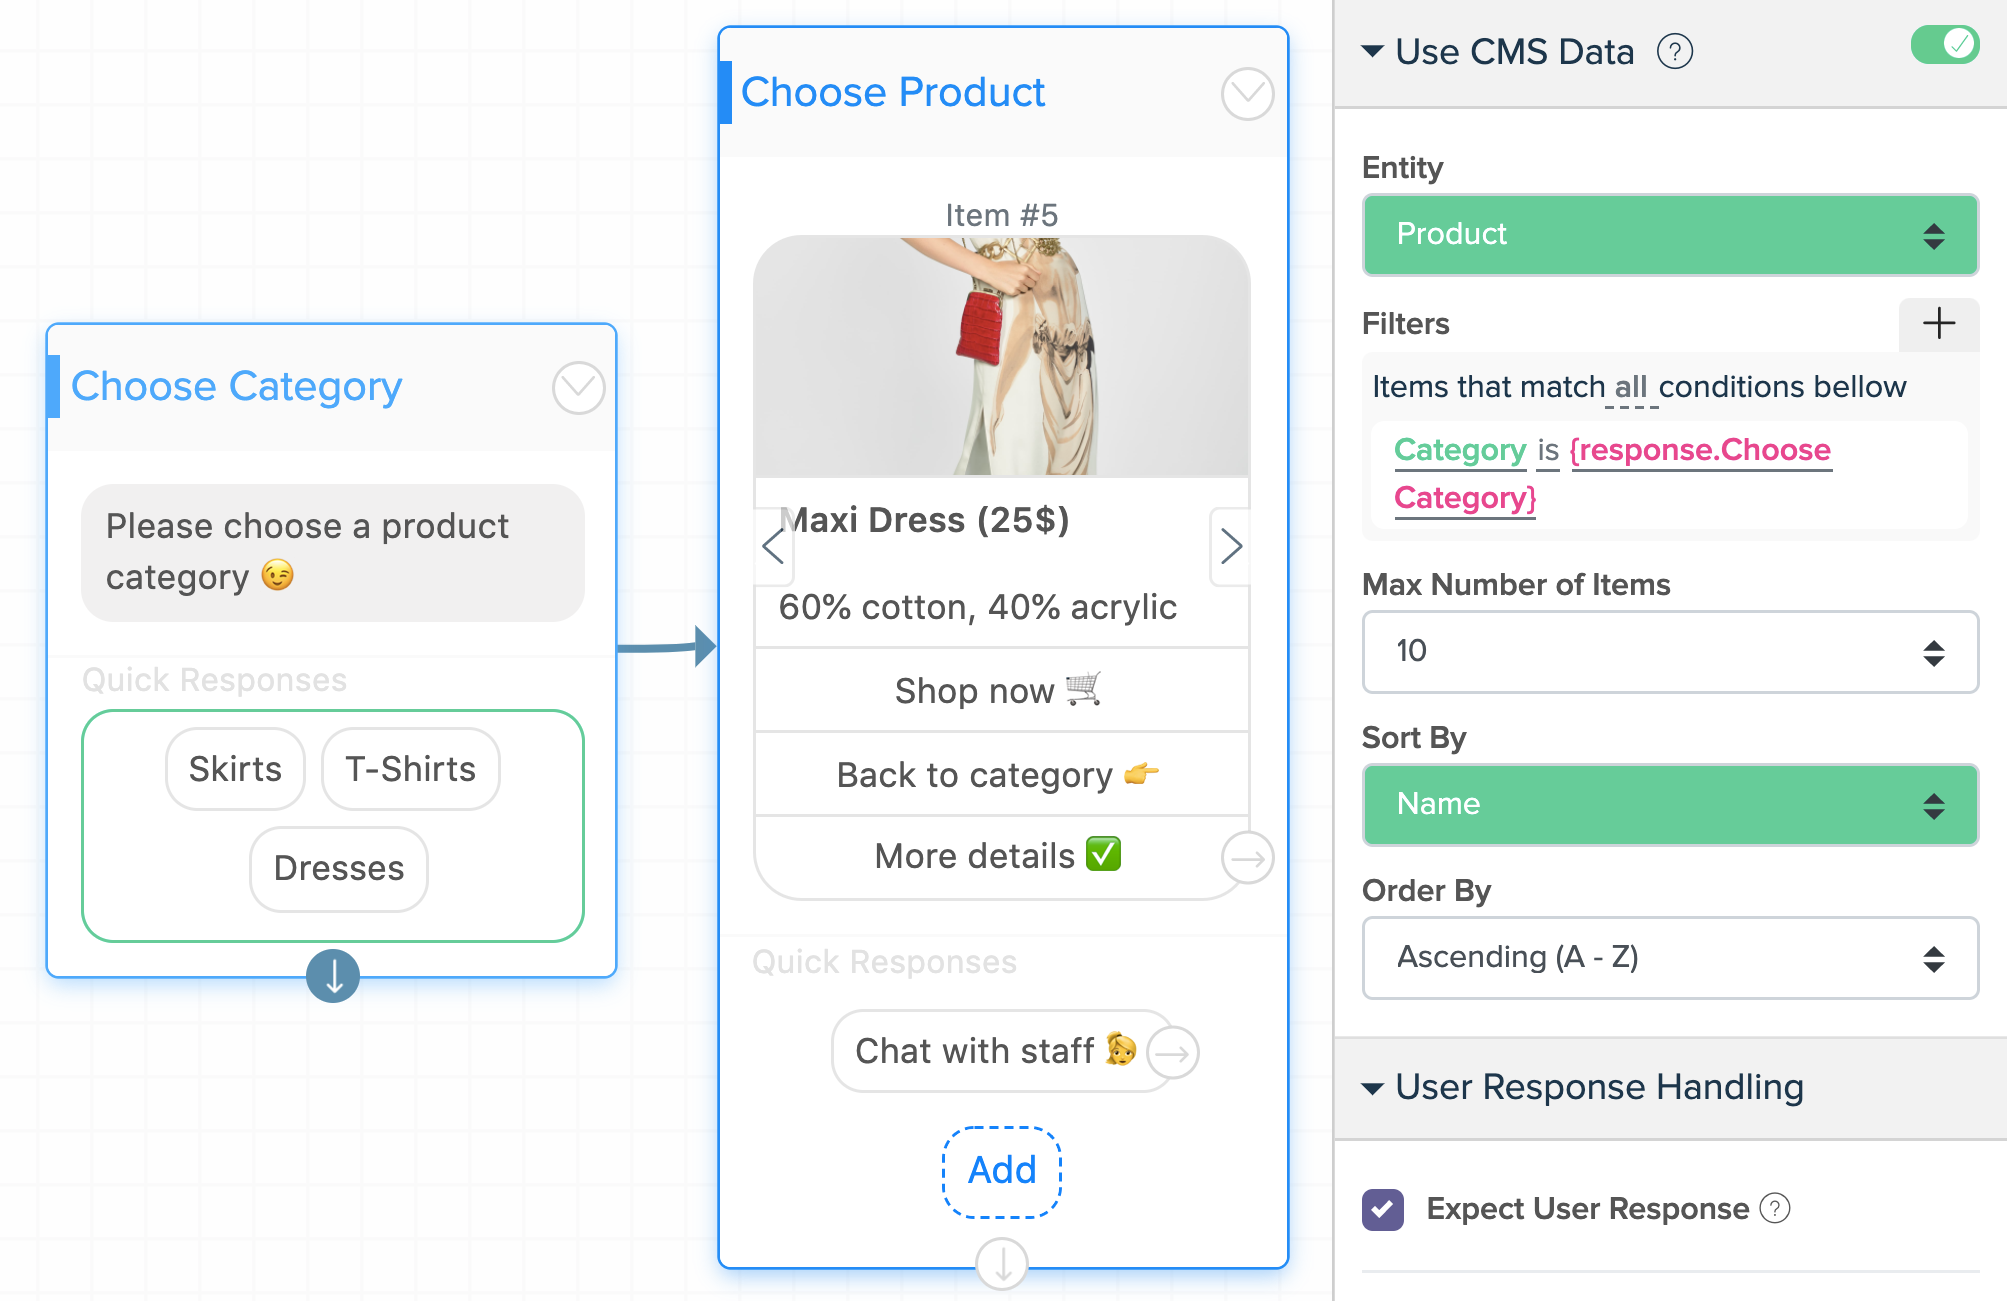Uncheck Expect User Response checkbox
The height and width of the screenshot is (1301, 2007).
[1383, 1209]
